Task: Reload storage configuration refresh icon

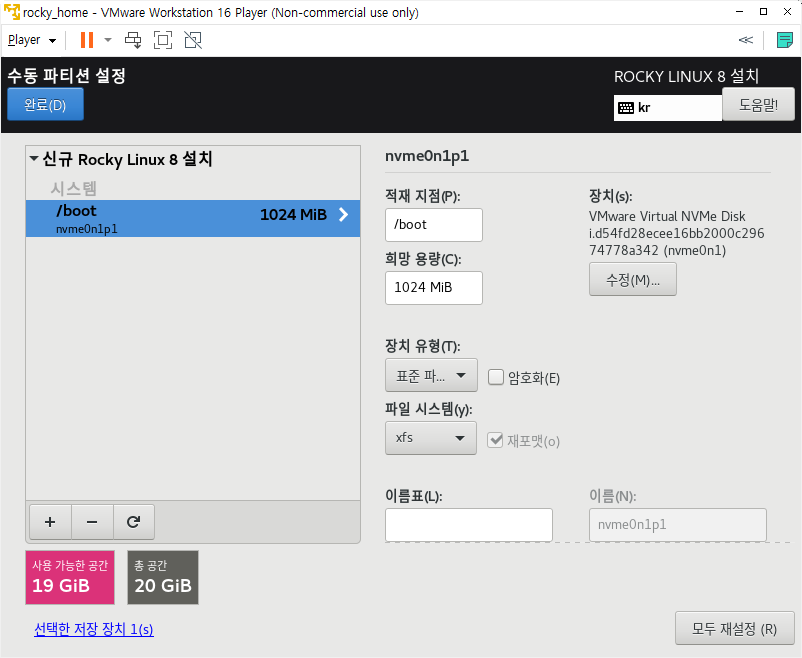Action: [x=133, y=522]
